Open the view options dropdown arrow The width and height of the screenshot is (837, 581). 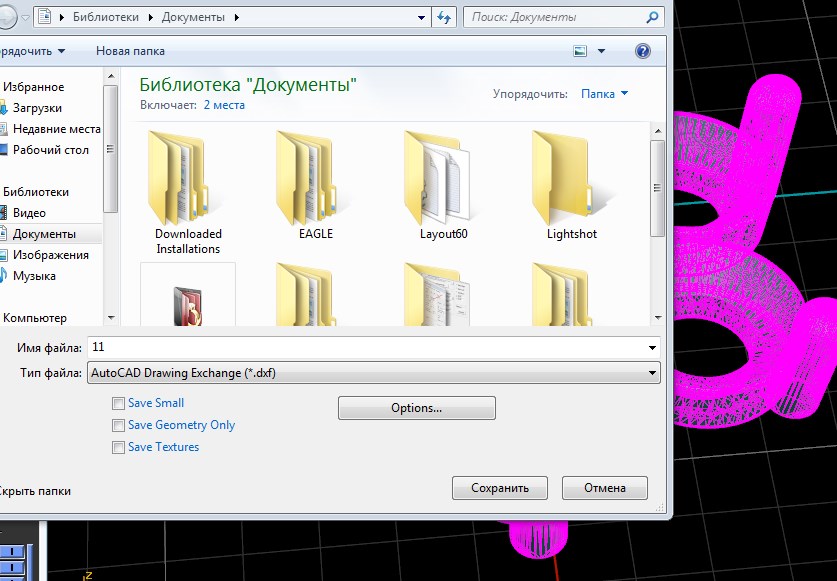tap(602, 51)
